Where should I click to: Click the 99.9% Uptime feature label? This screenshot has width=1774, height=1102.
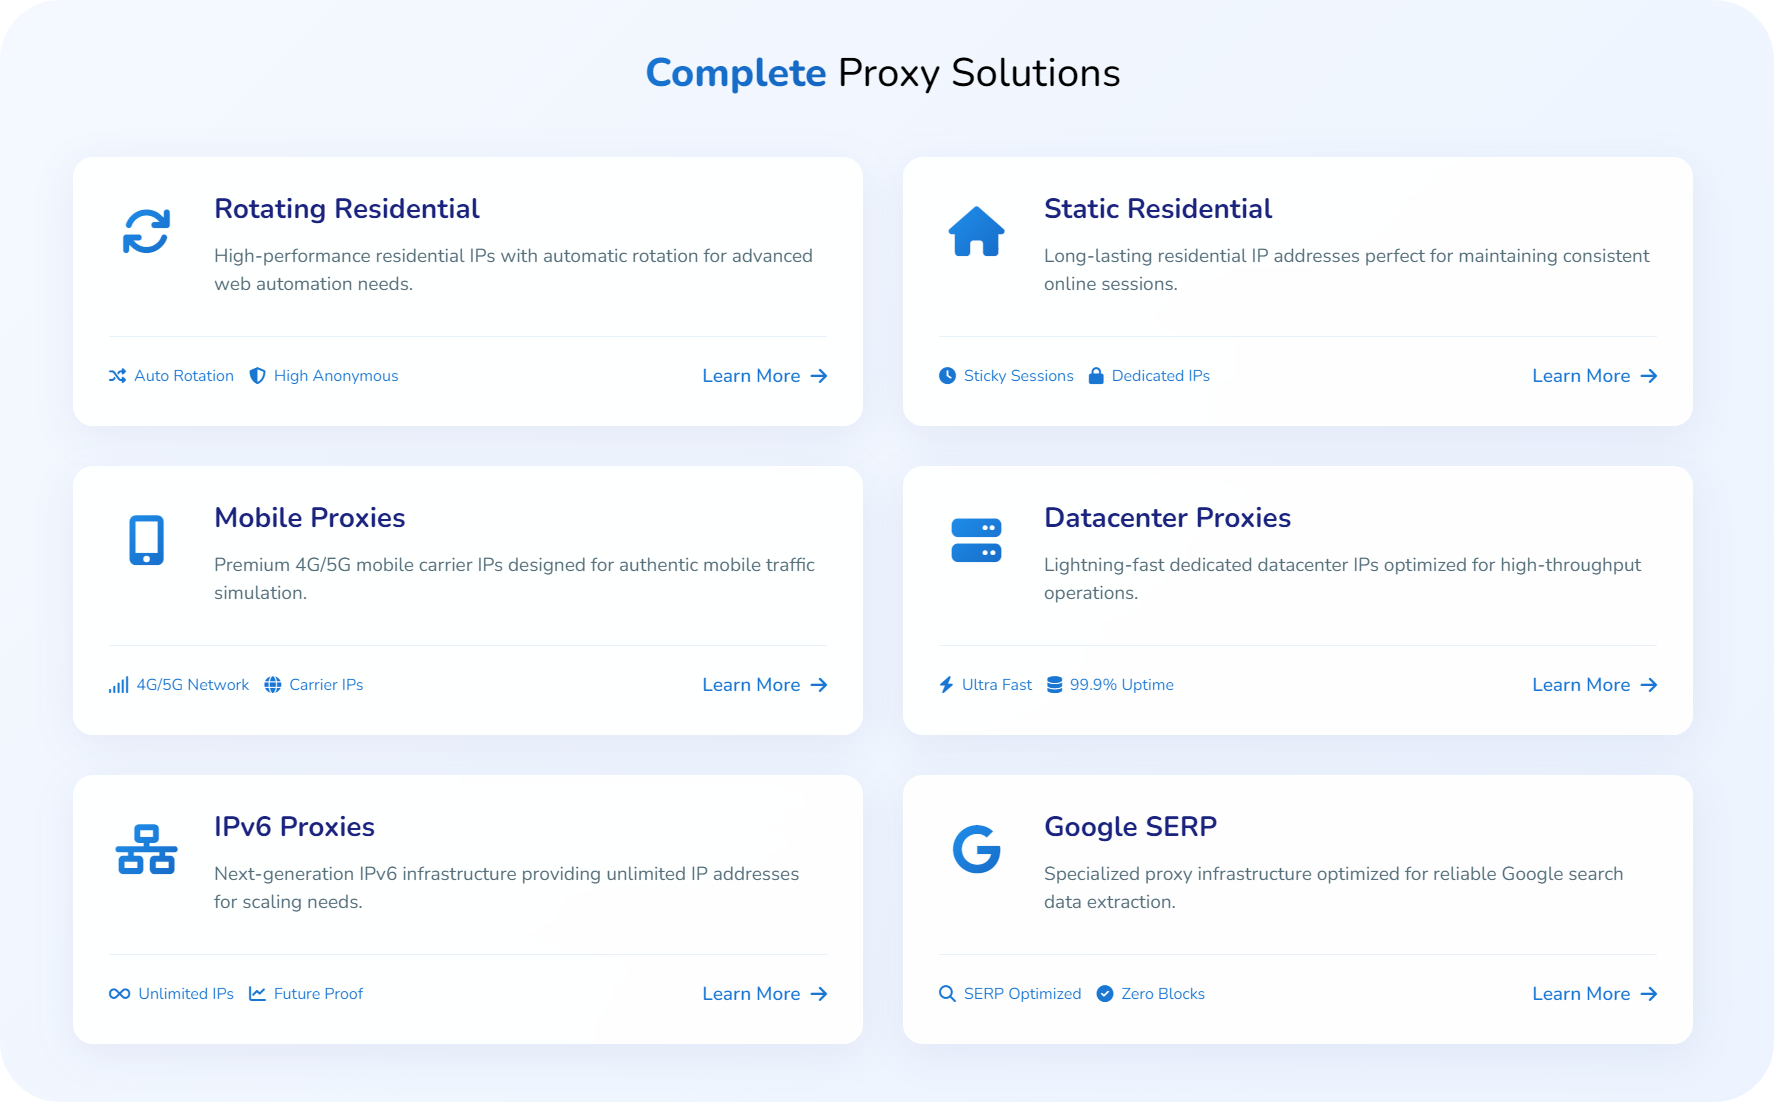click(x=1122, y=685)
